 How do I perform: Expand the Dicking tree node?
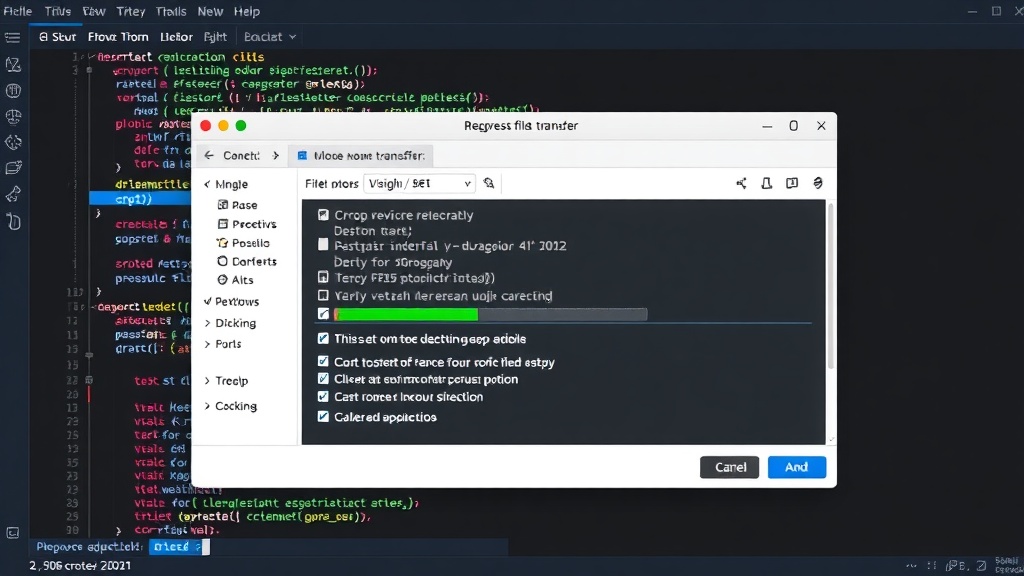pos(207,323)
